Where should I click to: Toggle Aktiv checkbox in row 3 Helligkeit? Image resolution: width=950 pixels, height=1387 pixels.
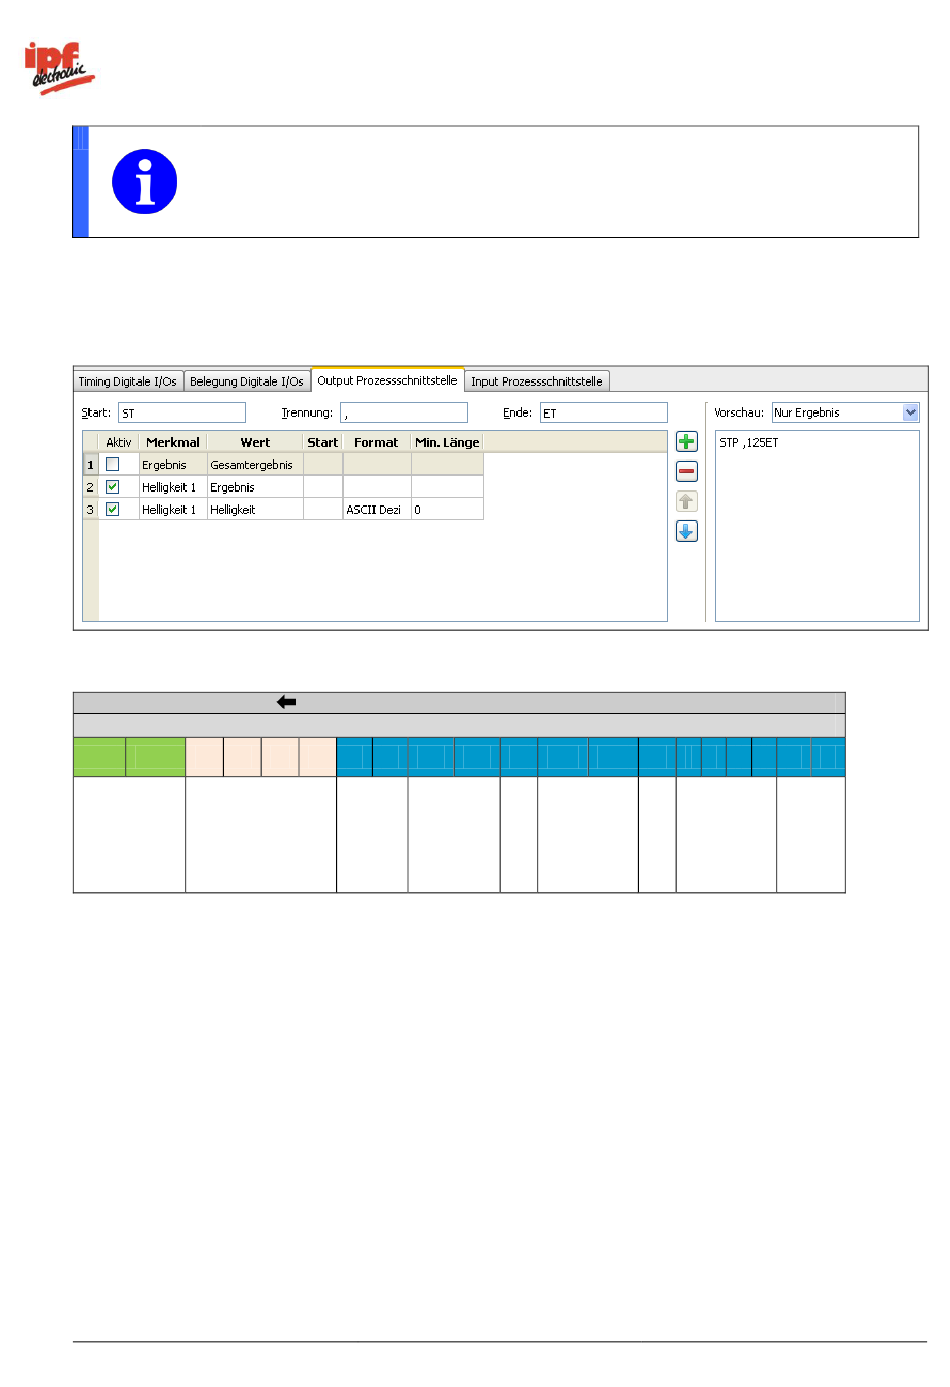pos(113,509)
